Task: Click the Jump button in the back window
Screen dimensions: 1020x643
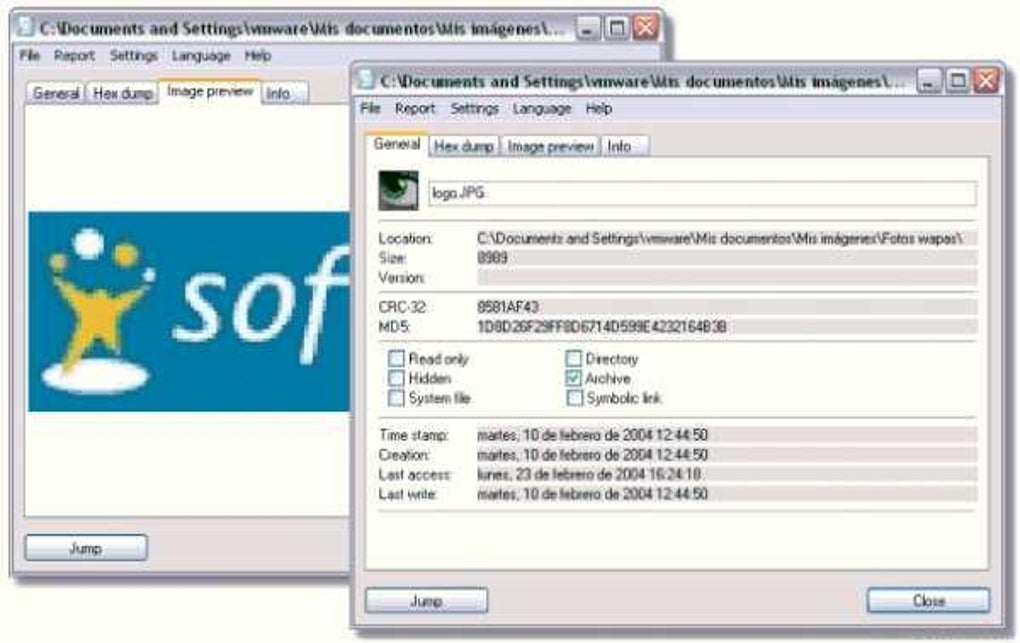Action: 86,548
